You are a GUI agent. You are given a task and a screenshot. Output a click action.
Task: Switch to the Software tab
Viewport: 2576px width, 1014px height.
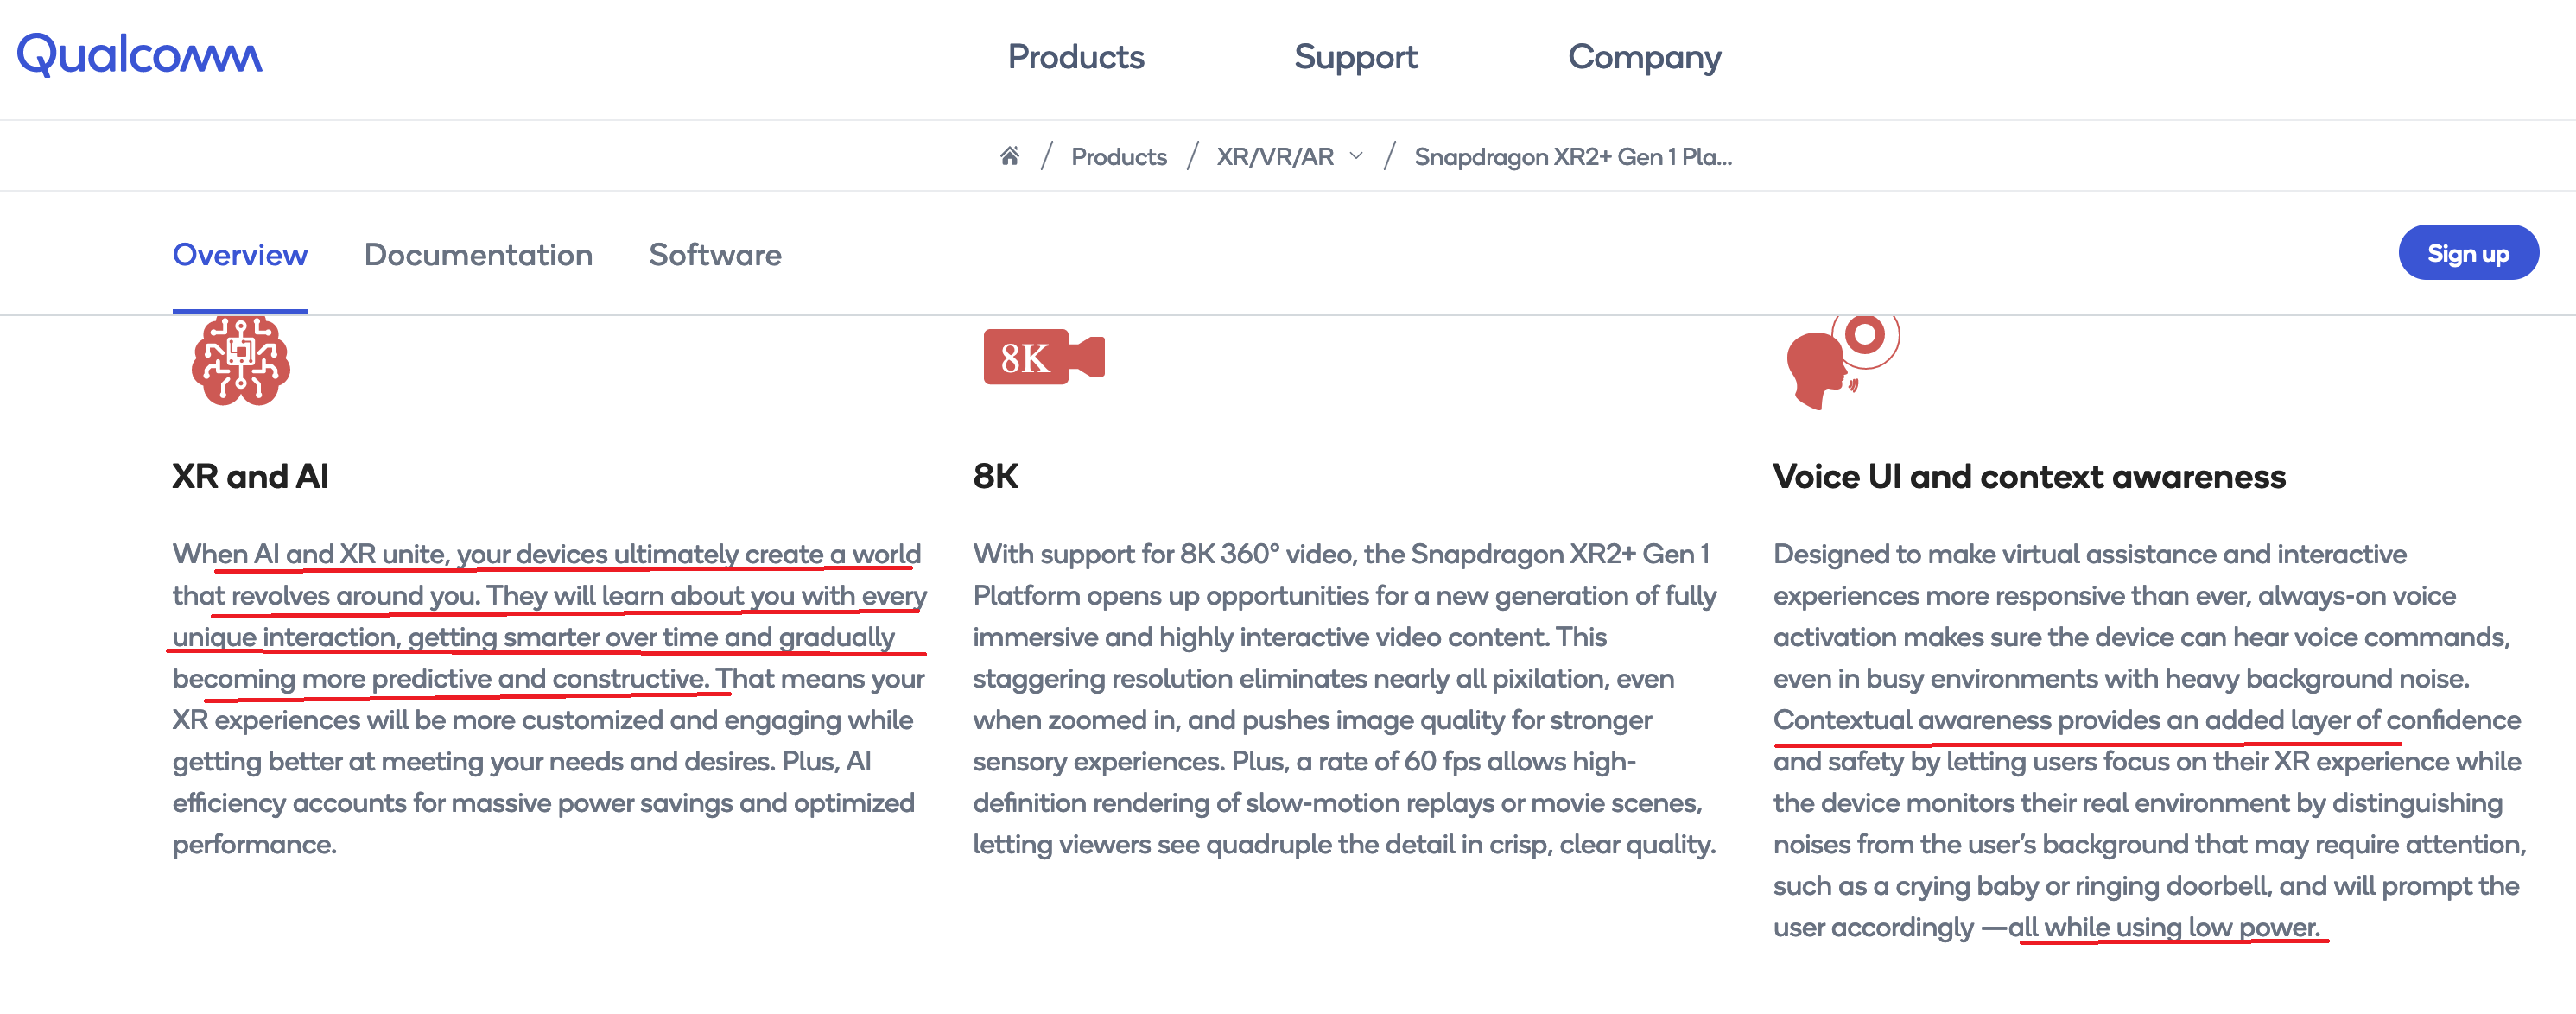tap(715, 255)
